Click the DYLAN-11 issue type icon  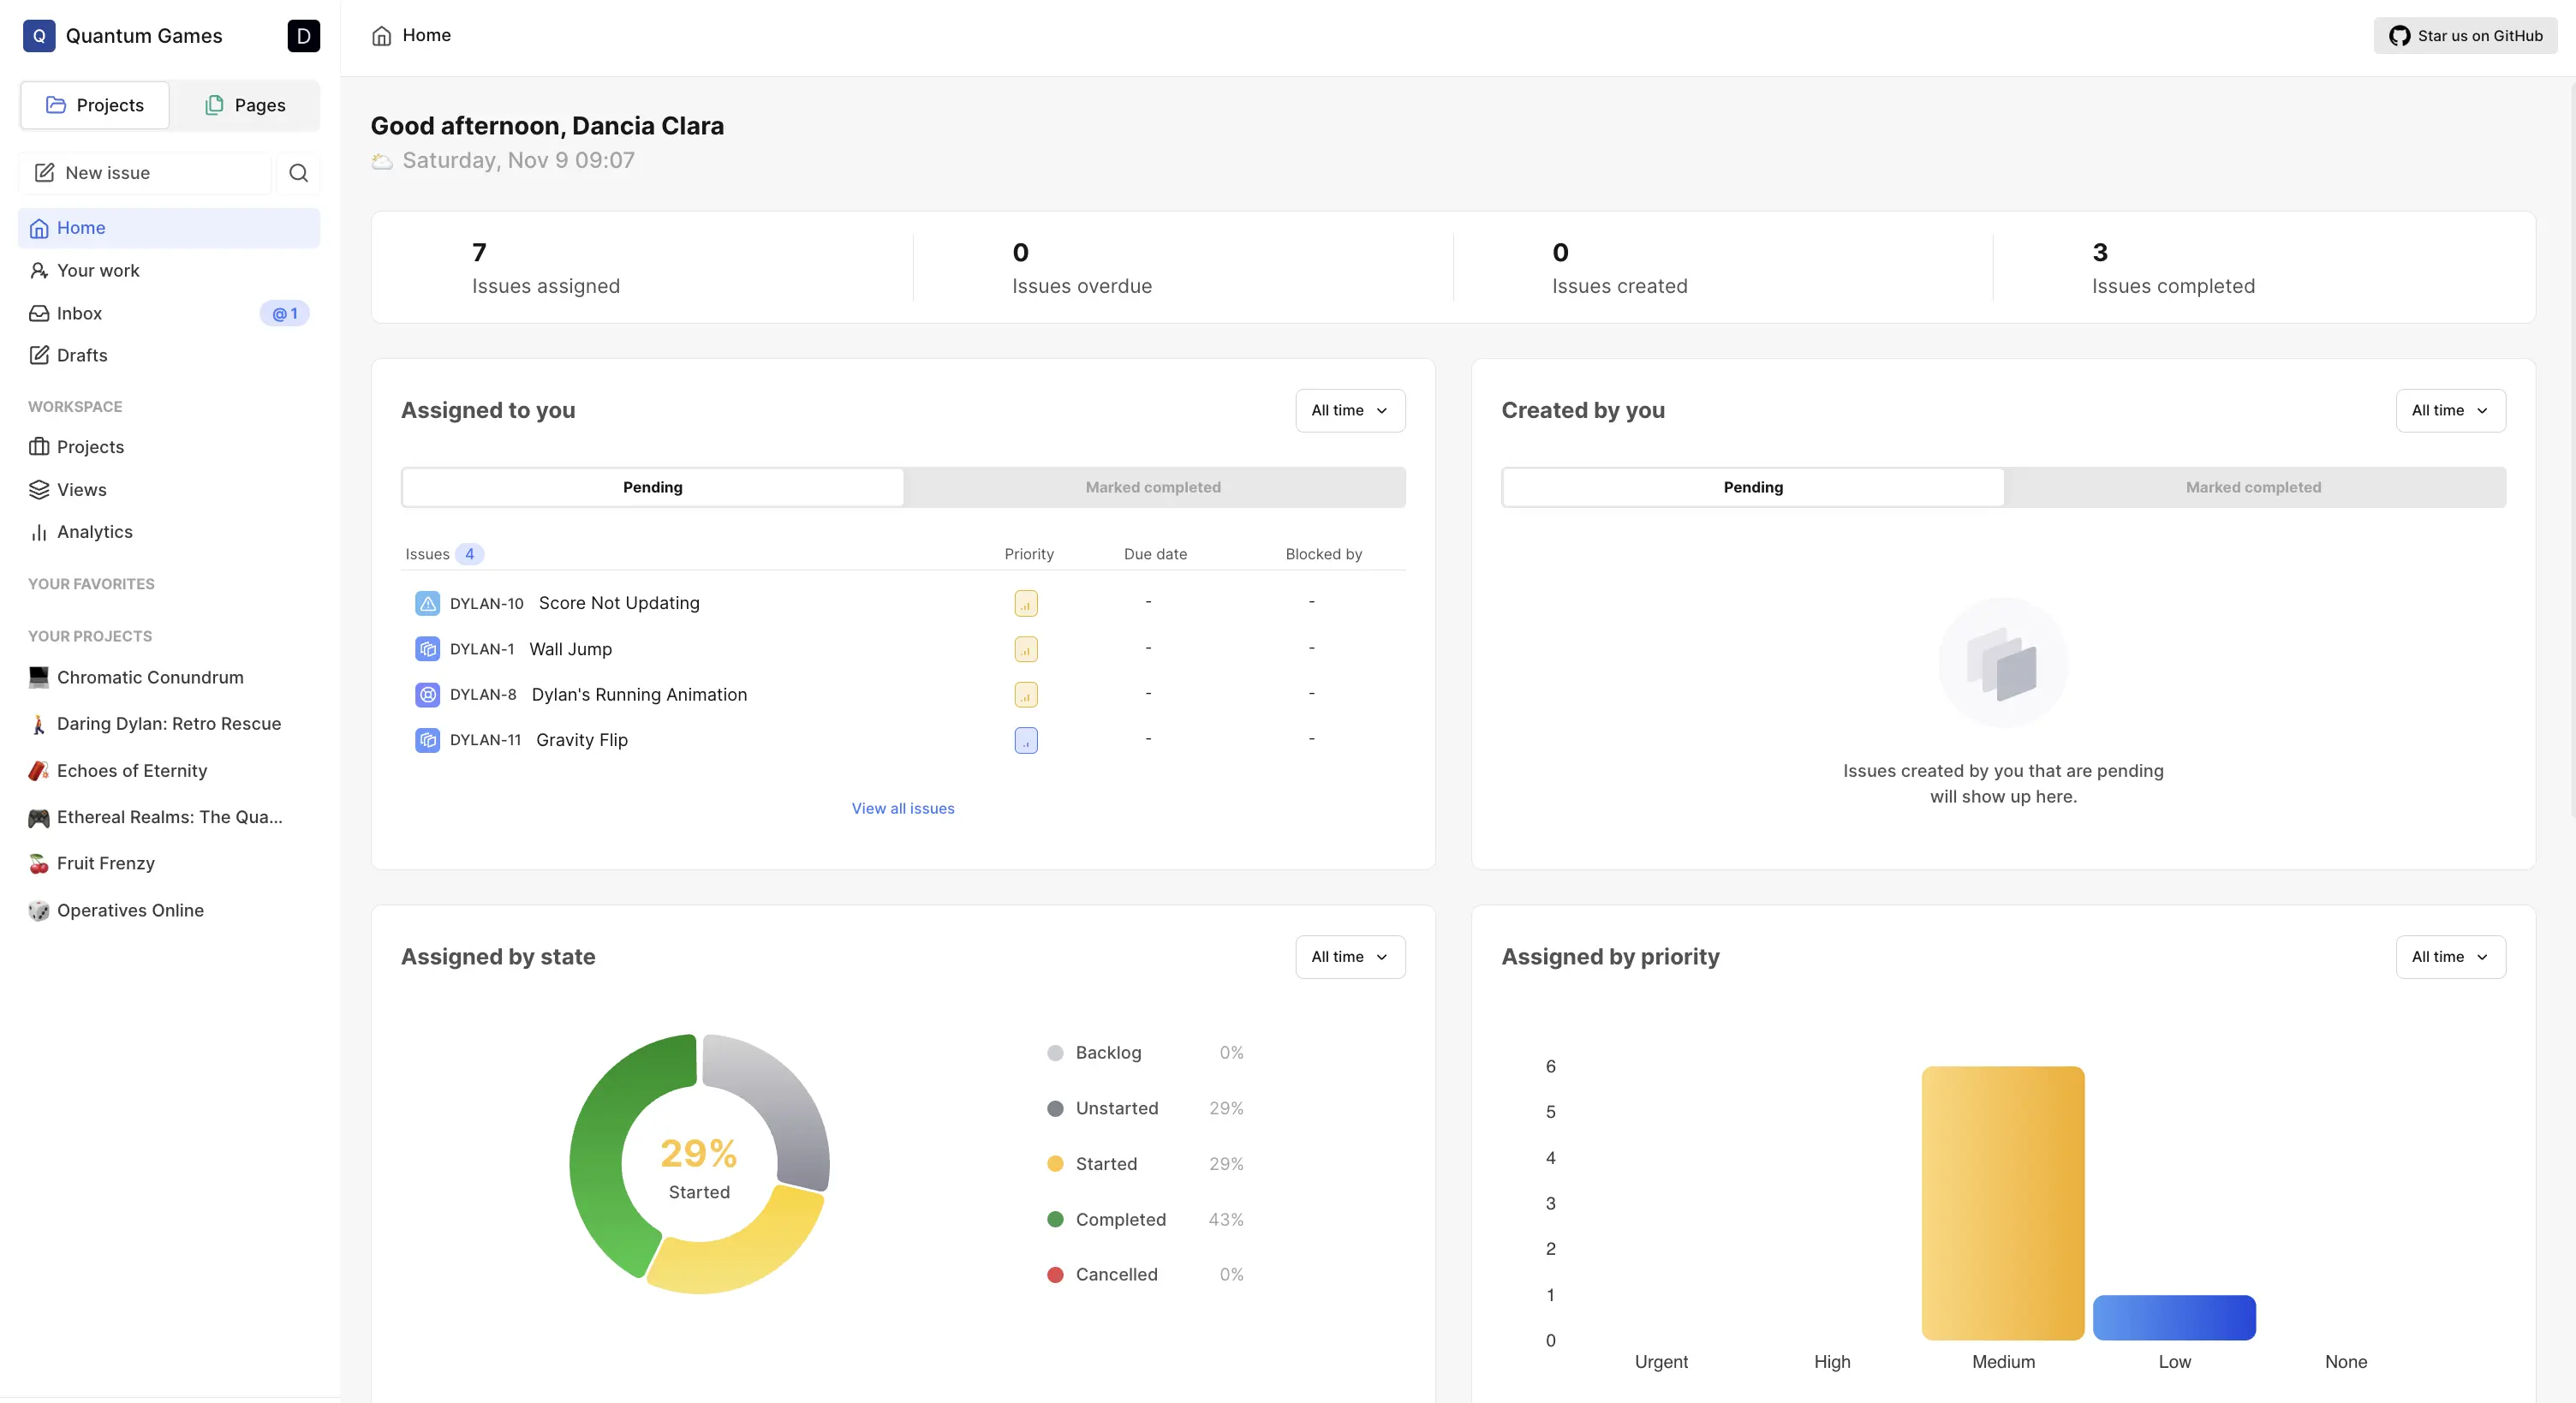pos(427,740)
